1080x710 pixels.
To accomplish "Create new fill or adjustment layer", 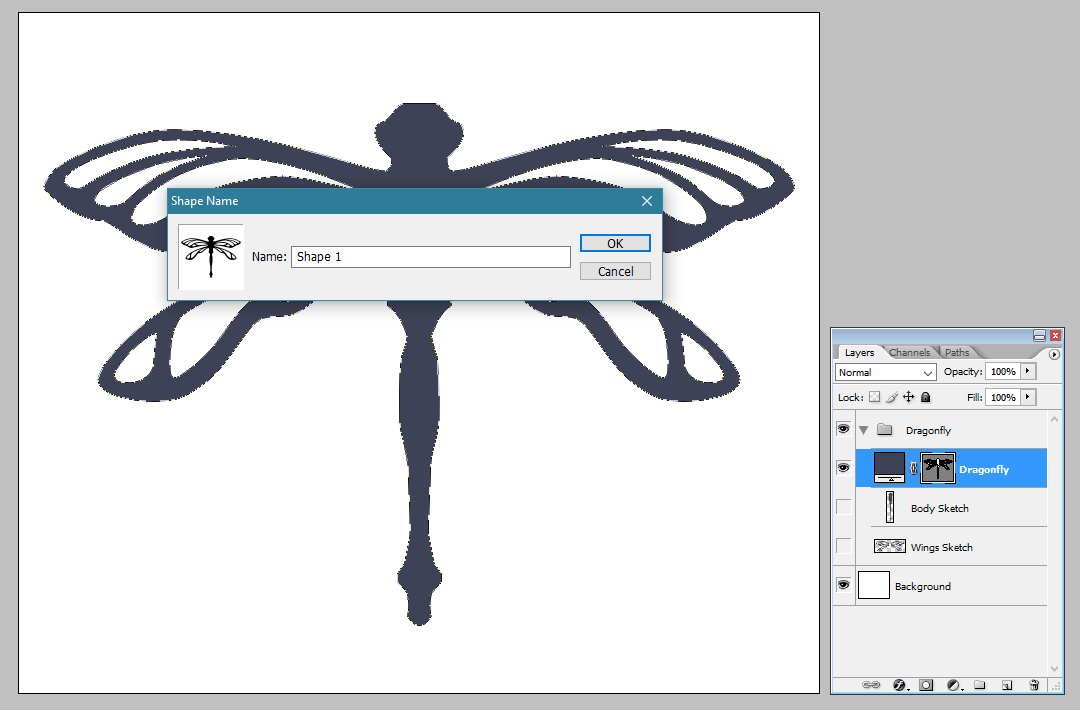I will tap(954, 685).
